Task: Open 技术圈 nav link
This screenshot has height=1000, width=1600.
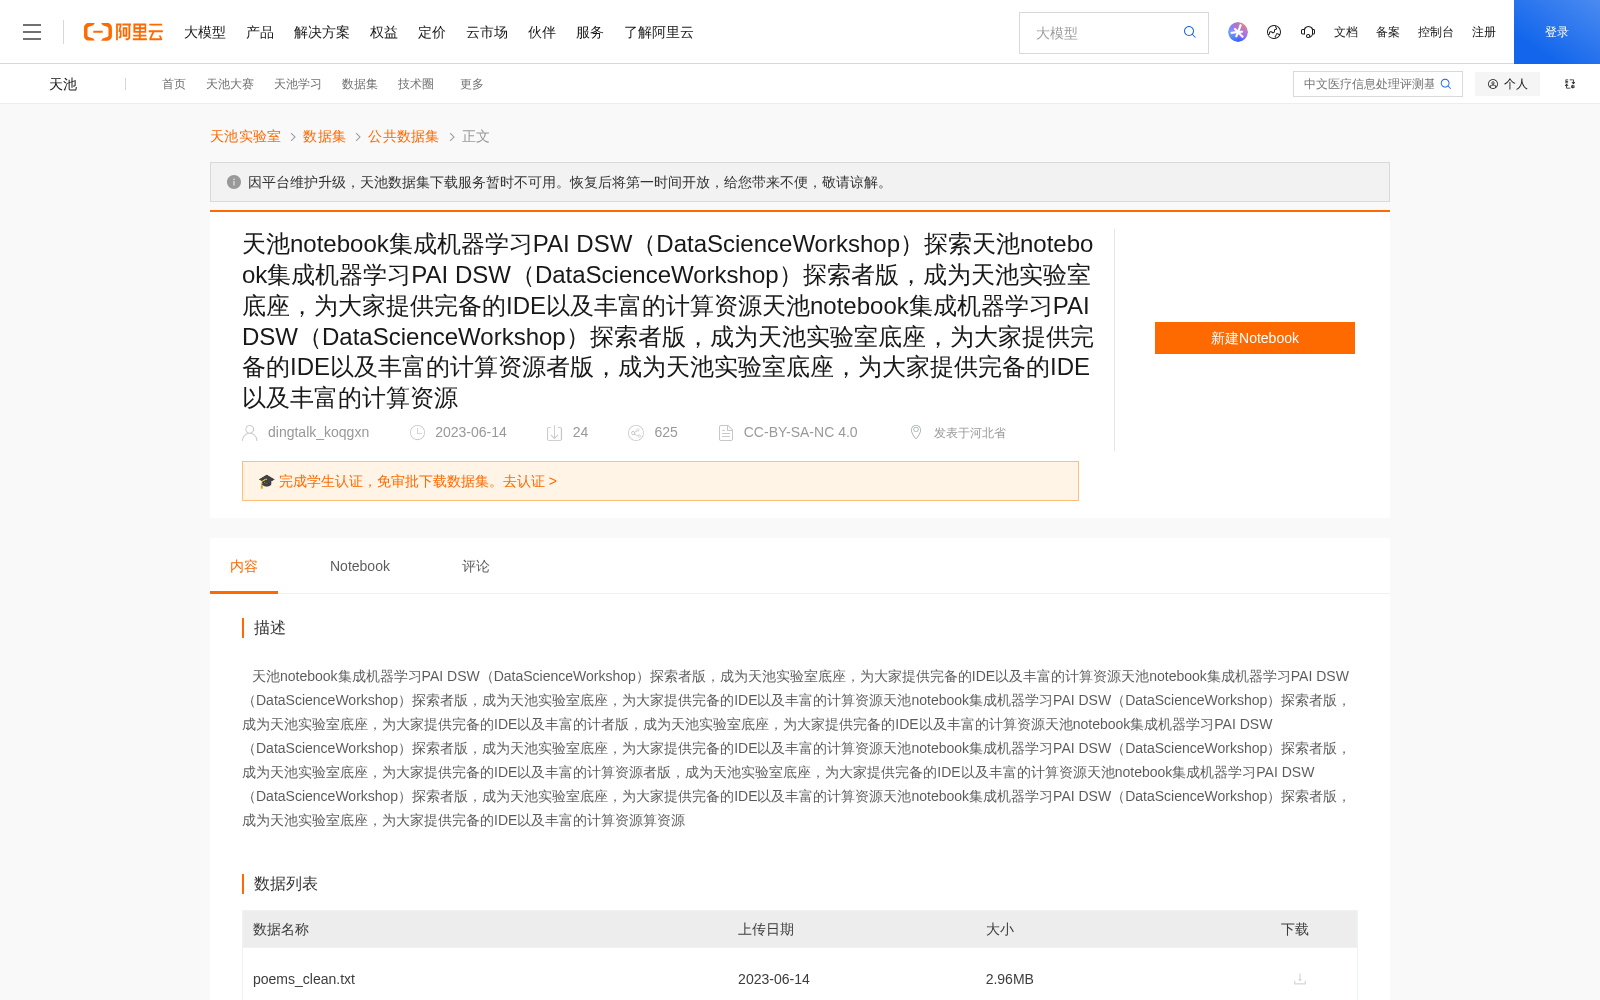Action: tap(416, 84)
